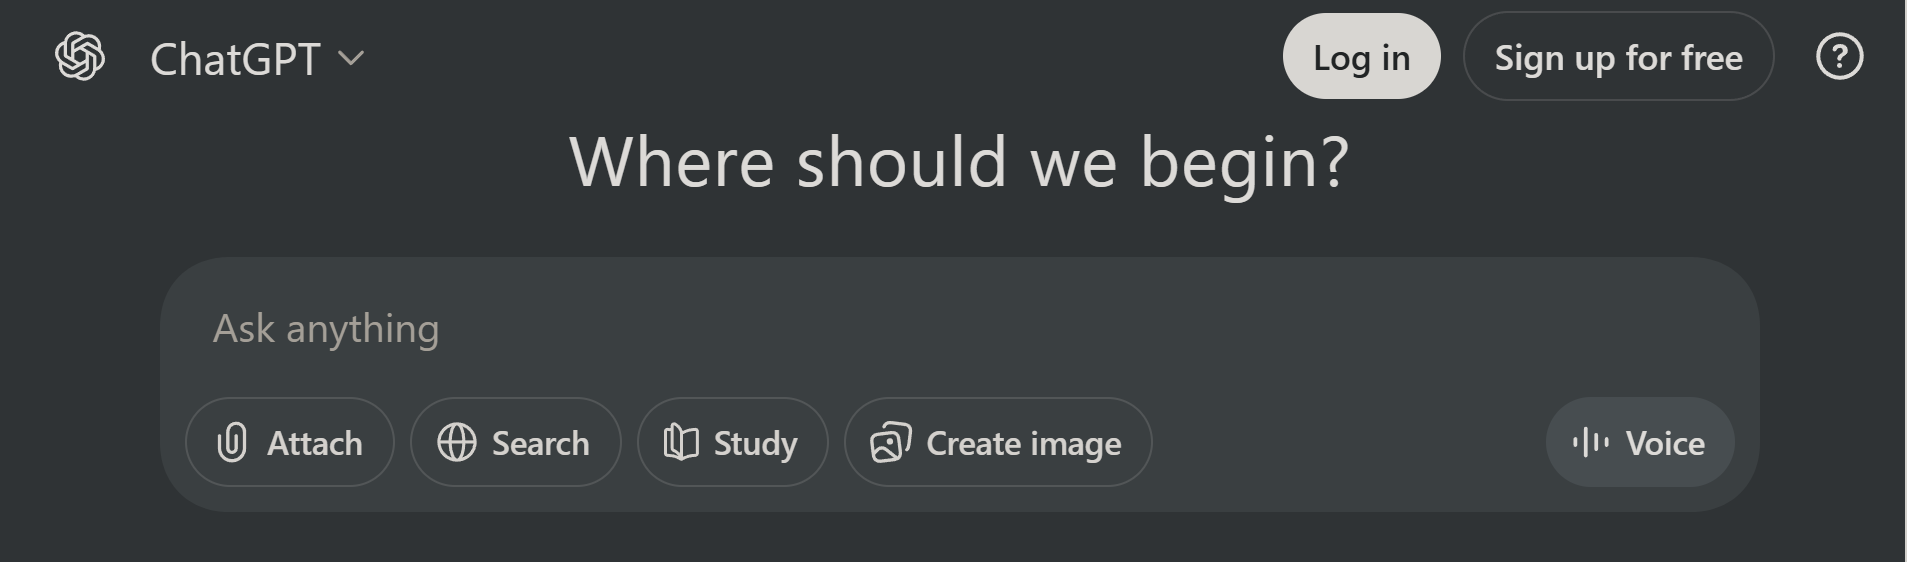Expand the chevron beside ChatGPT
The width and height of the screenshot is (1907, 562).
[x=351, y=58]
